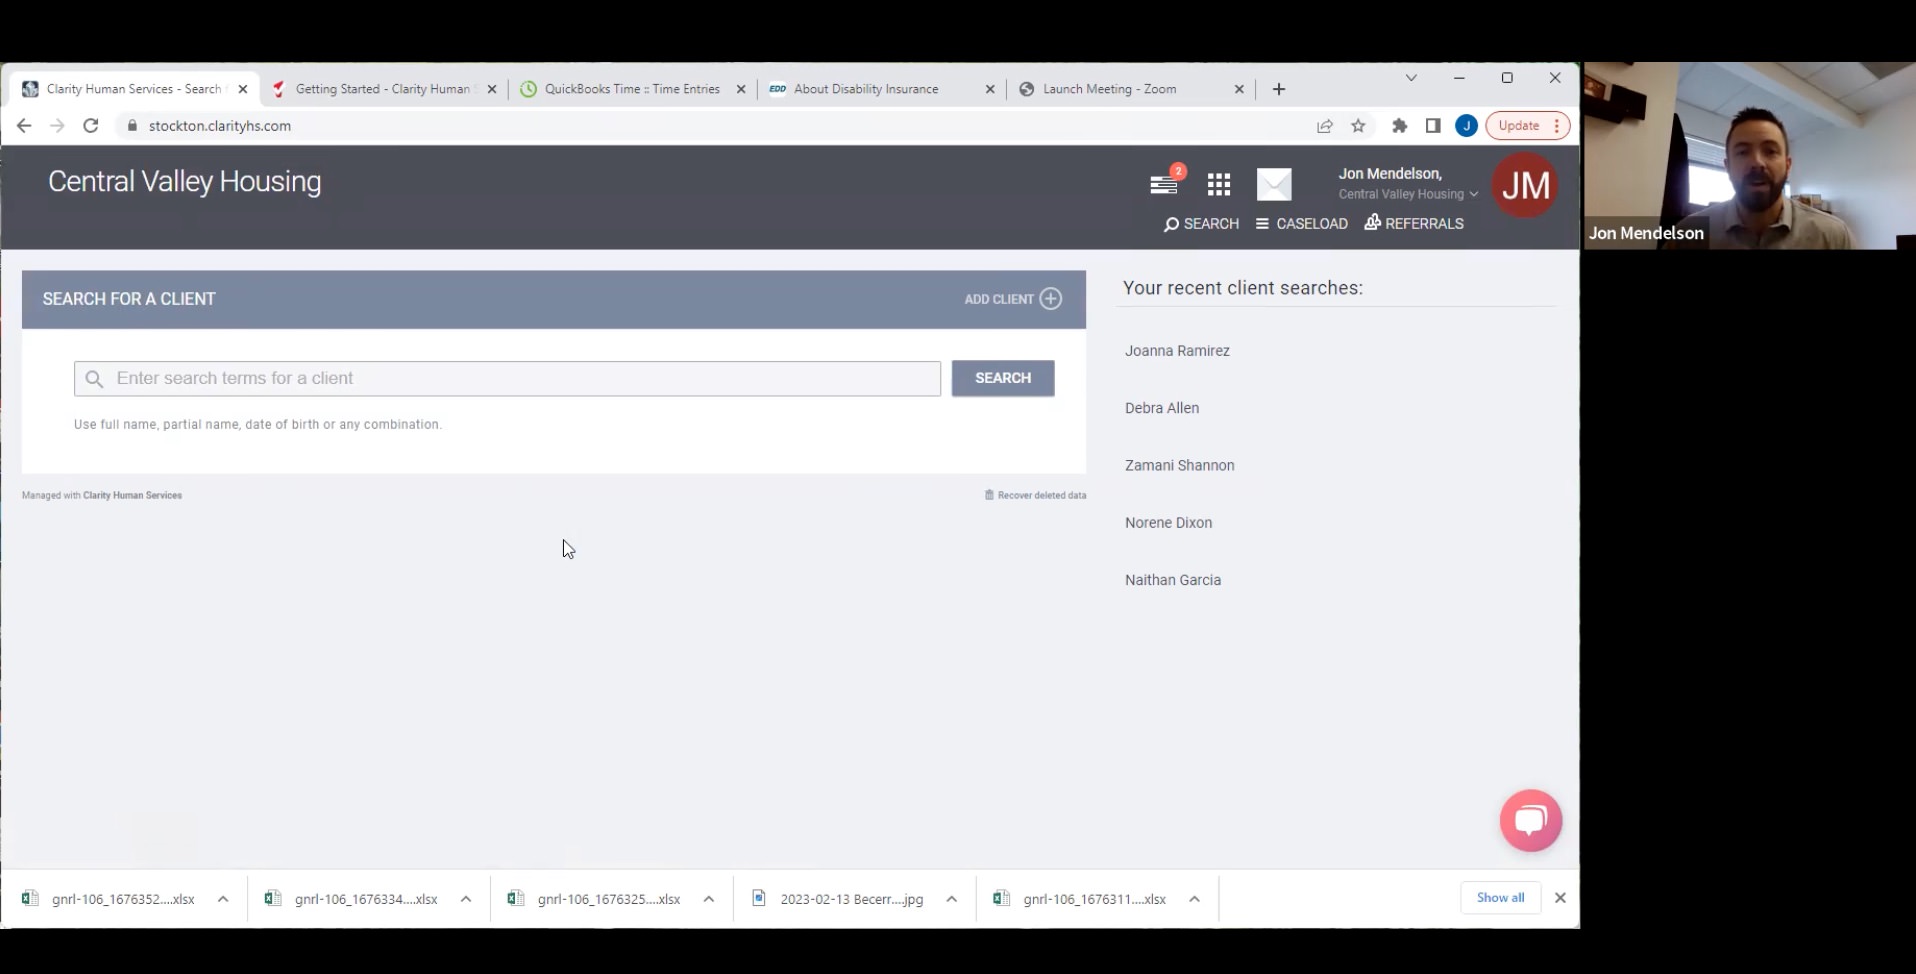This screenshot has height=974, width=1916.
Task: Expand the Central Valley Housing agency dropdown
Action: pyautogui.click(x=1408, y=194)
